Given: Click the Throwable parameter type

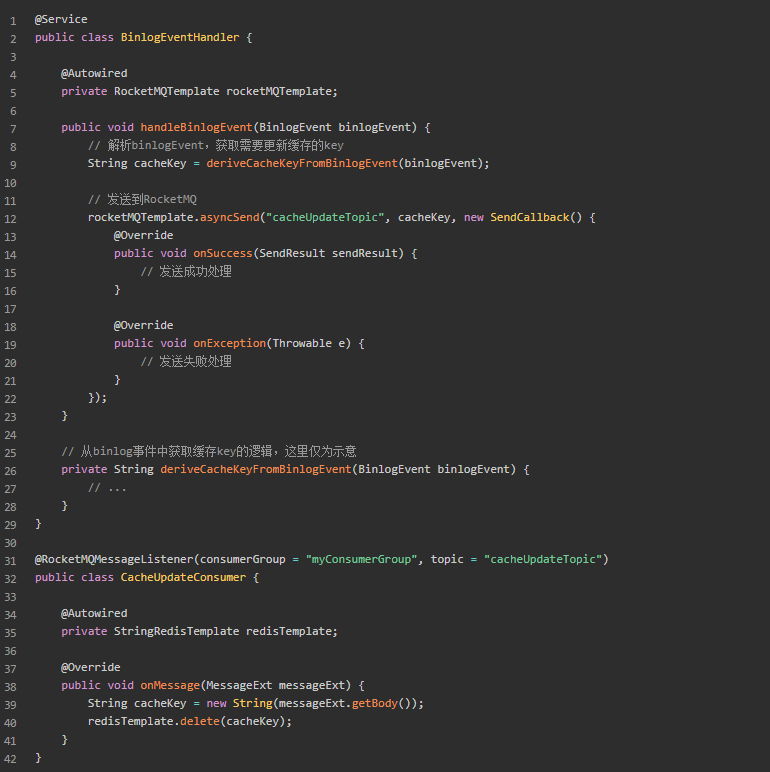Looking at the screenshot, I should (302, 344).
